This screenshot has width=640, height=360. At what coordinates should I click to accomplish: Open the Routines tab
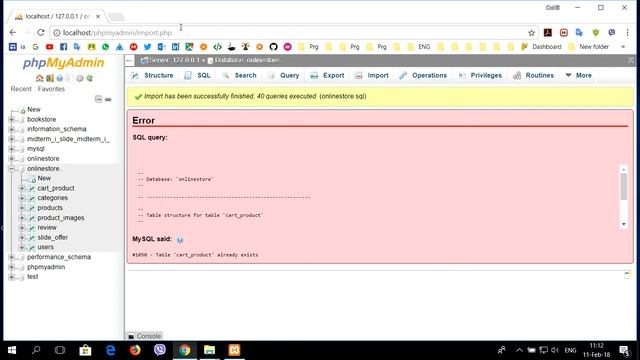(533, 76)
